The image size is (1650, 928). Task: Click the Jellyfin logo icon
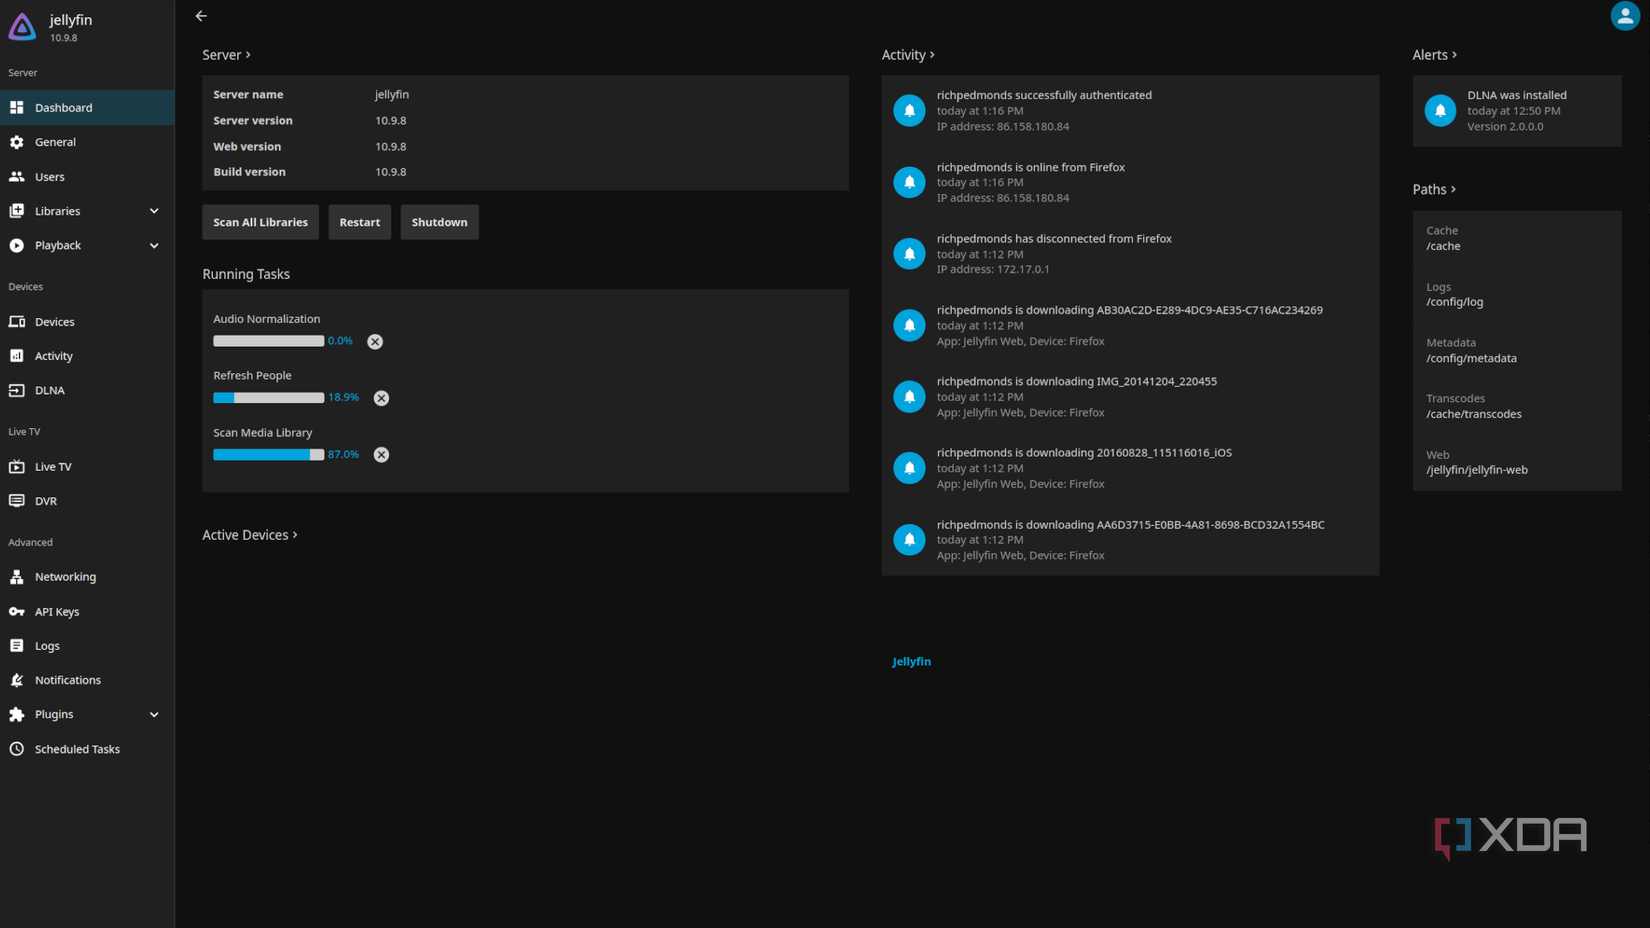tap(22, 27)
